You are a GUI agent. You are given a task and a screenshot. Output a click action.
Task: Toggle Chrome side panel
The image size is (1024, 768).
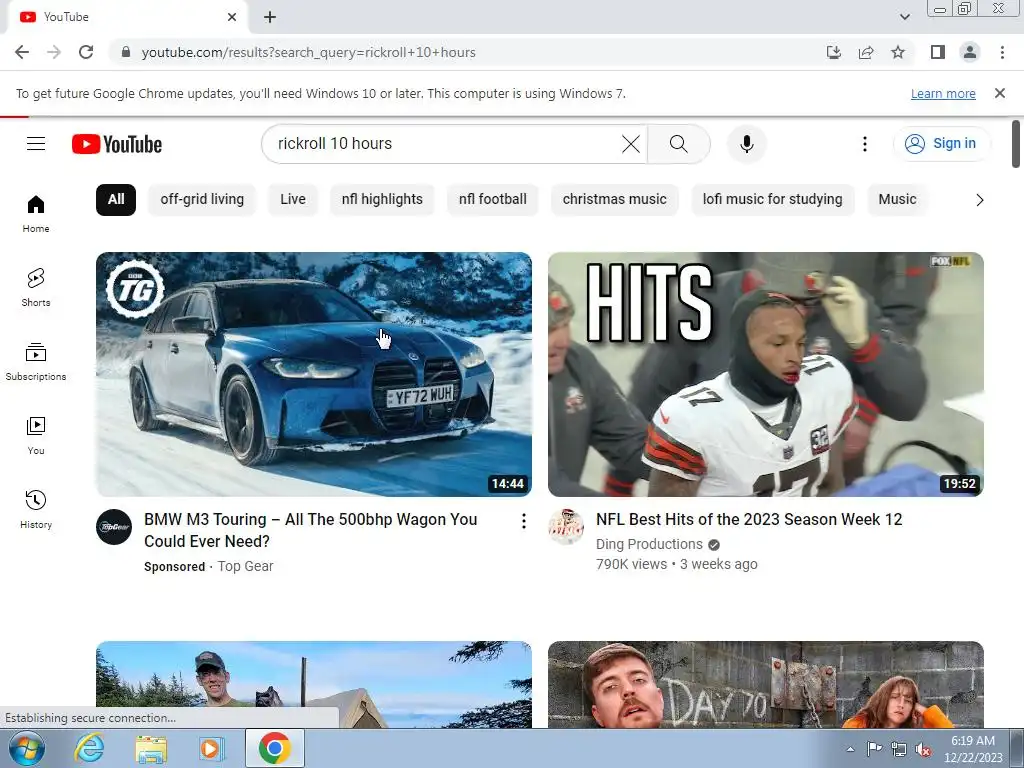[x=938, y=52]
